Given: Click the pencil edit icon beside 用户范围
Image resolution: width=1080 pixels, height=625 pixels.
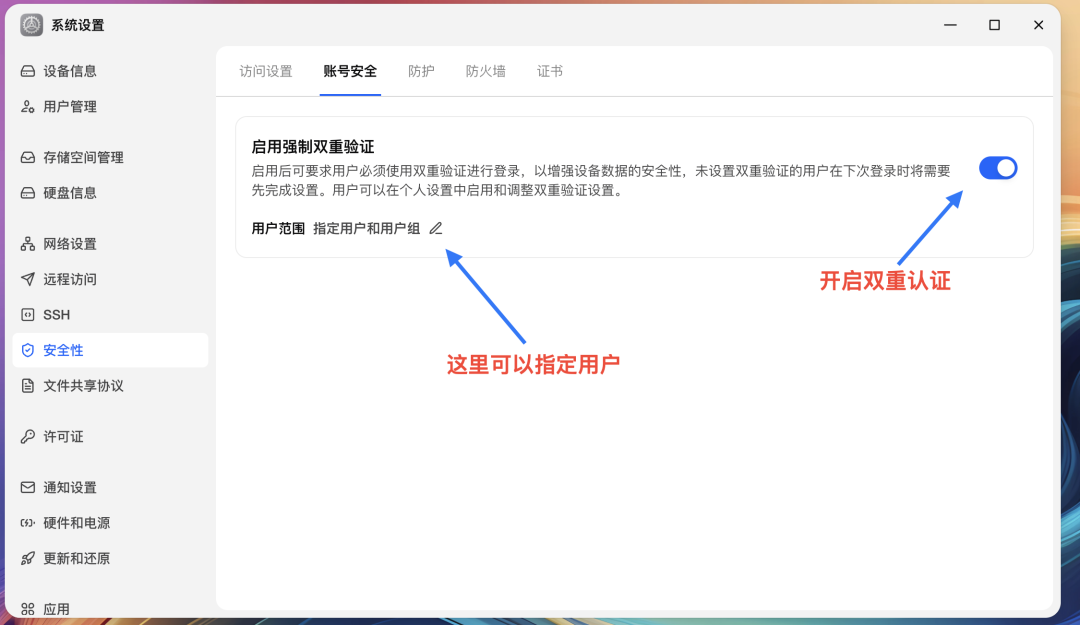Looking at the screenshot, I should [x=436, y=228].
